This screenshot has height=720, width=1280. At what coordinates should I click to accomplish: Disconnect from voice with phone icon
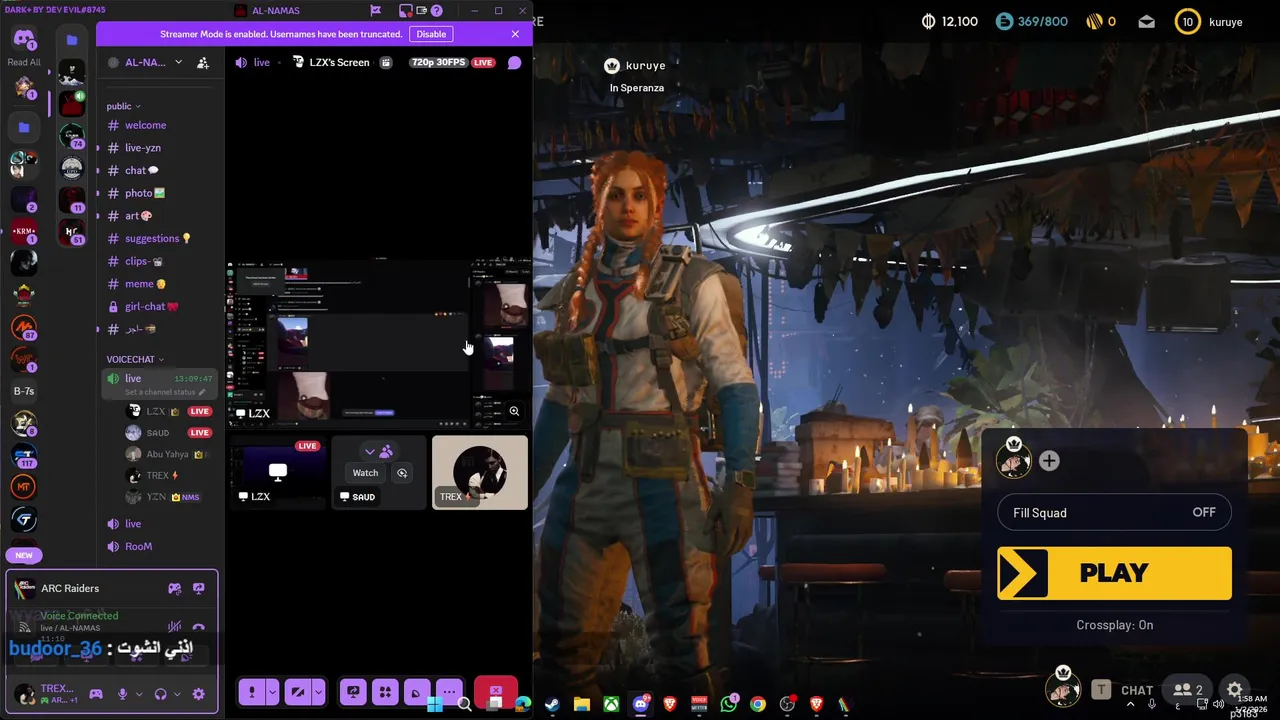[x=198, y=628]
